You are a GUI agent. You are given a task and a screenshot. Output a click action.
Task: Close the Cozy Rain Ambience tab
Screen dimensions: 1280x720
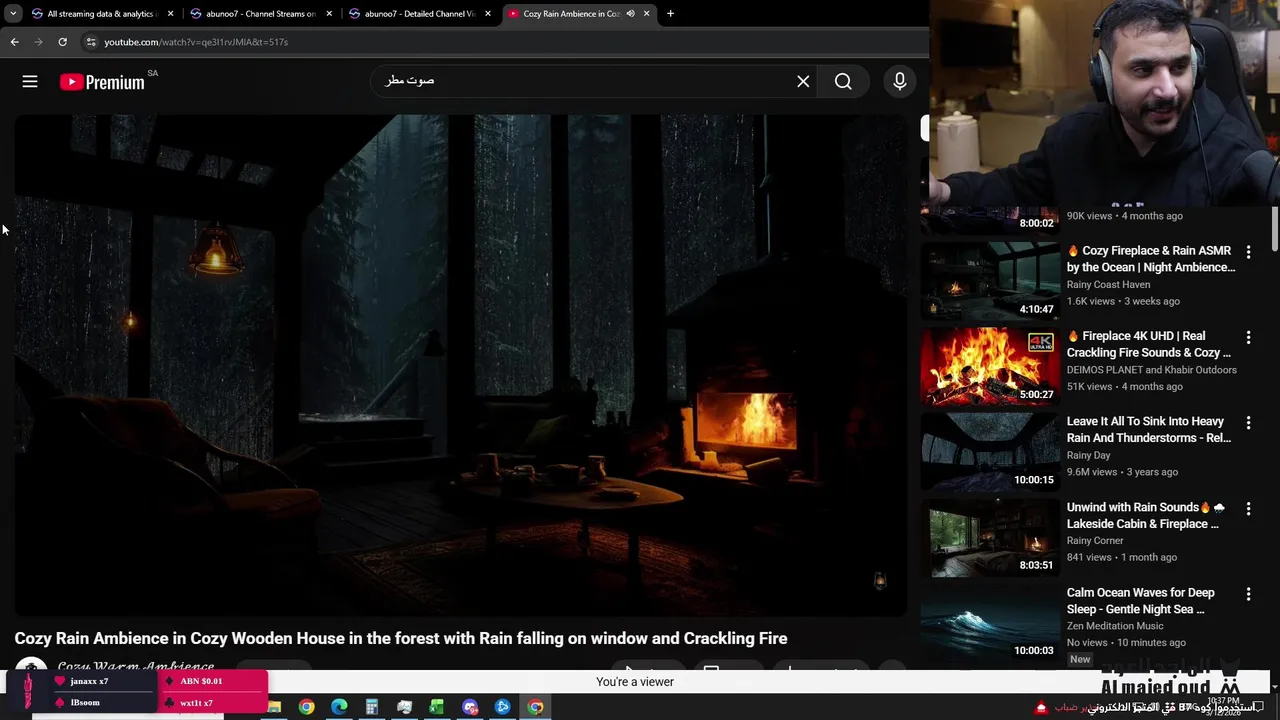click(x=646, y=14)
